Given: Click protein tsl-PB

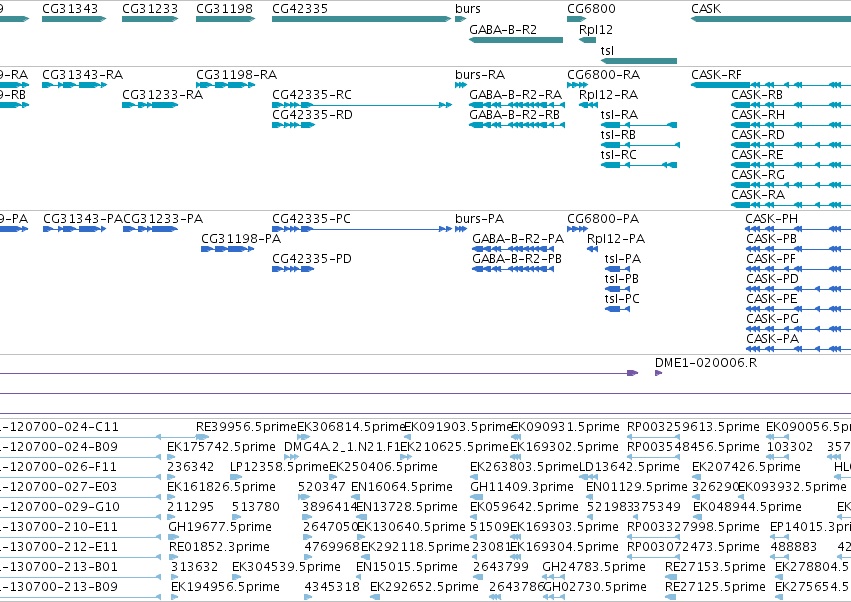Looking at the screenshot, I should 617,289.
